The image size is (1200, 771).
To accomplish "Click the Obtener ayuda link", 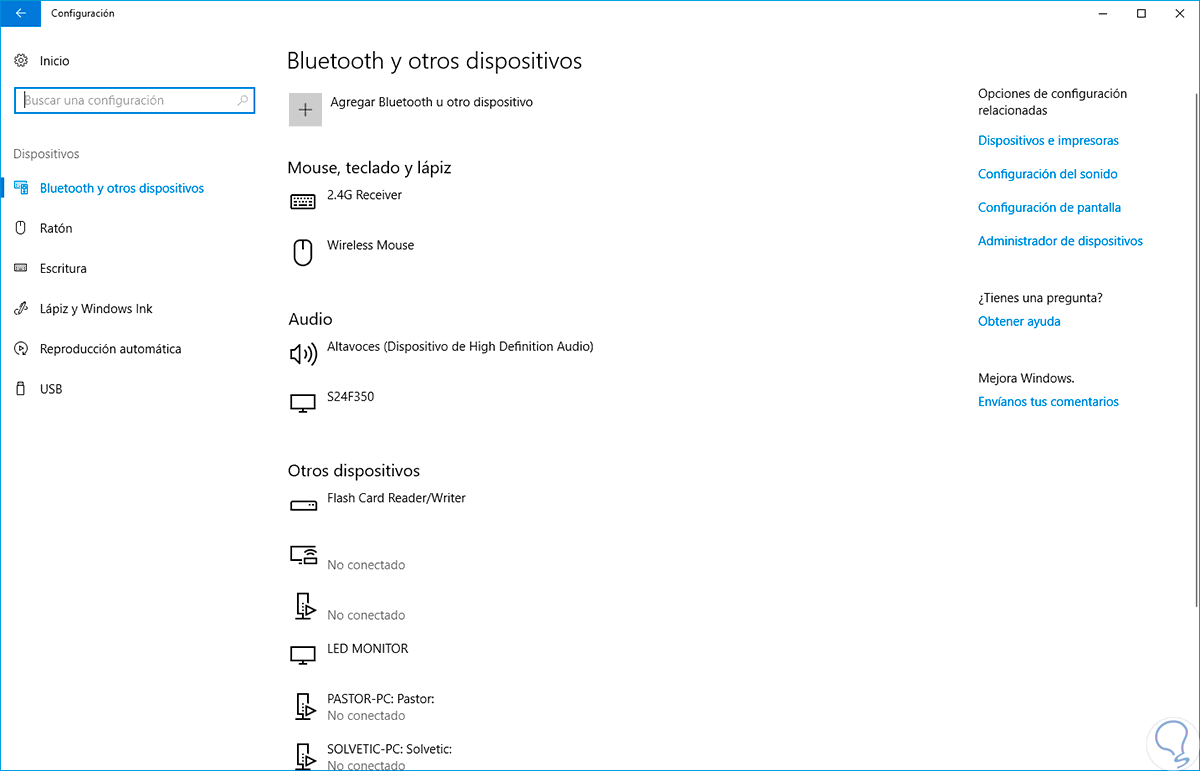I will (1019, 321).
